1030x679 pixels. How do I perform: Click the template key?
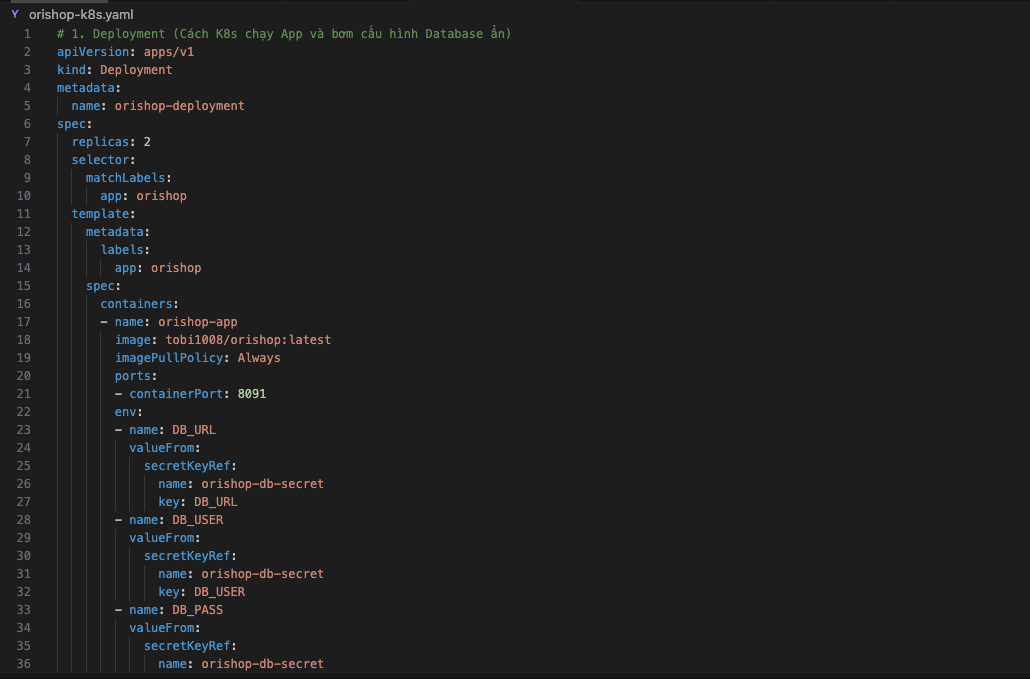pyautogui.click(x=101, y=214)
